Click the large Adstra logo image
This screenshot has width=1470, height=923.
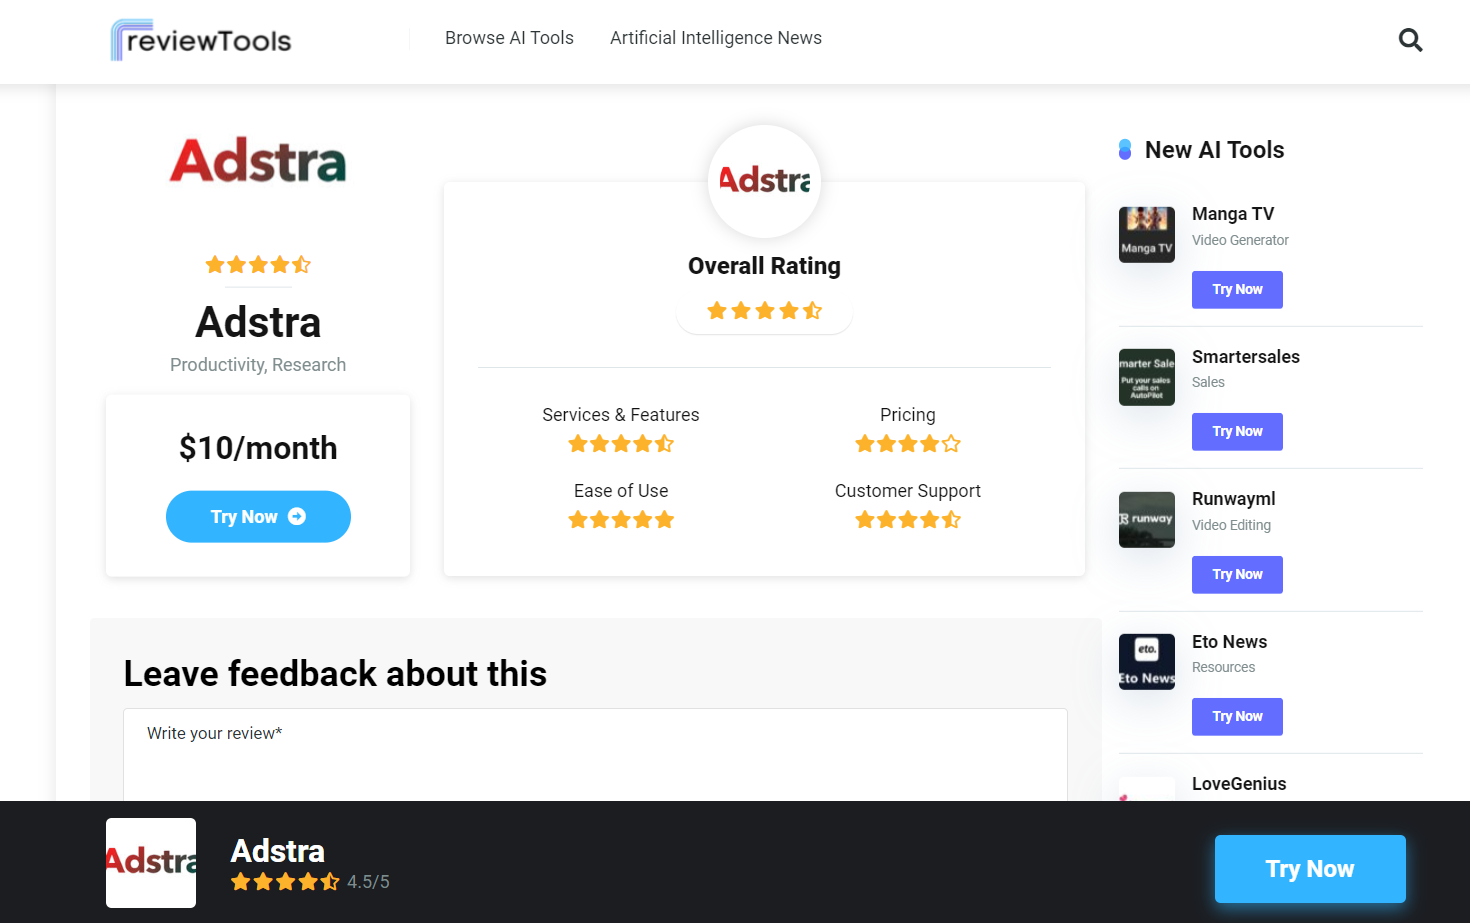tap(258, 161)
